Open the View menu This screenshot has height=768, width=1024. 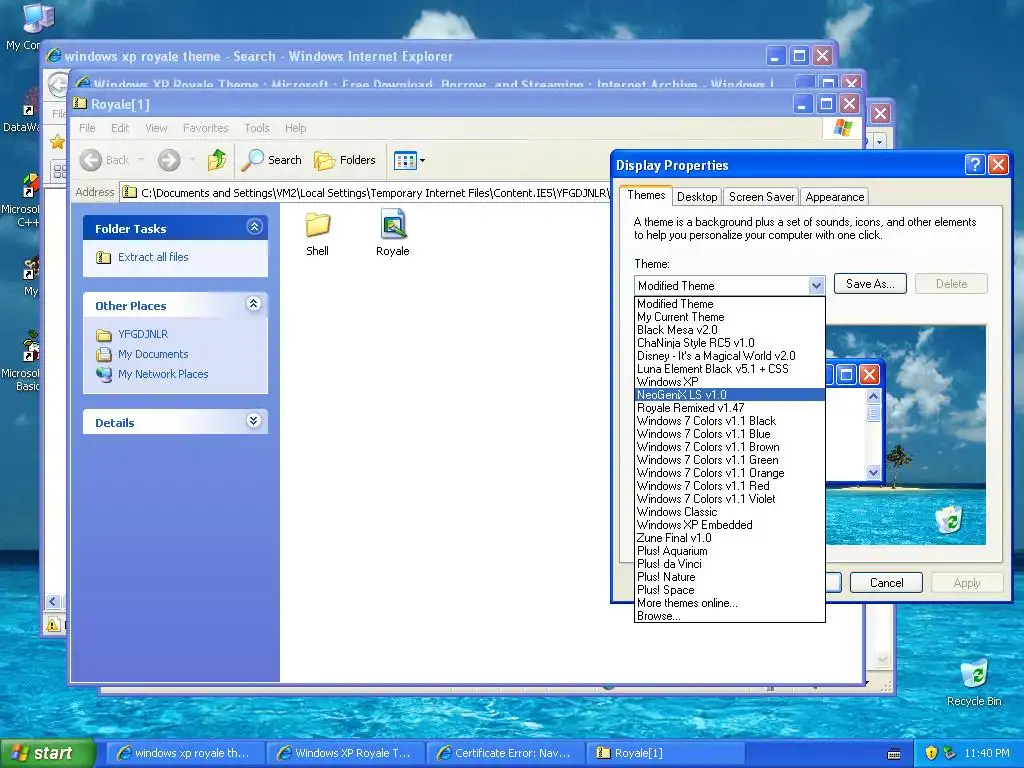[156, 128]
